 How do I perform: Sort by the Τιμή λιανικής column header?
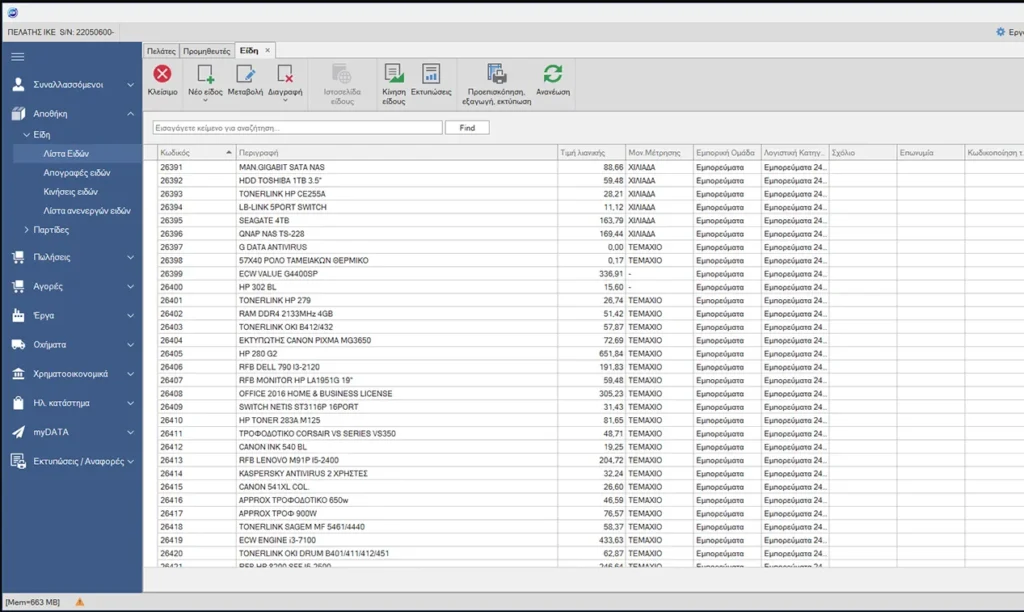[x=591, y=153]
